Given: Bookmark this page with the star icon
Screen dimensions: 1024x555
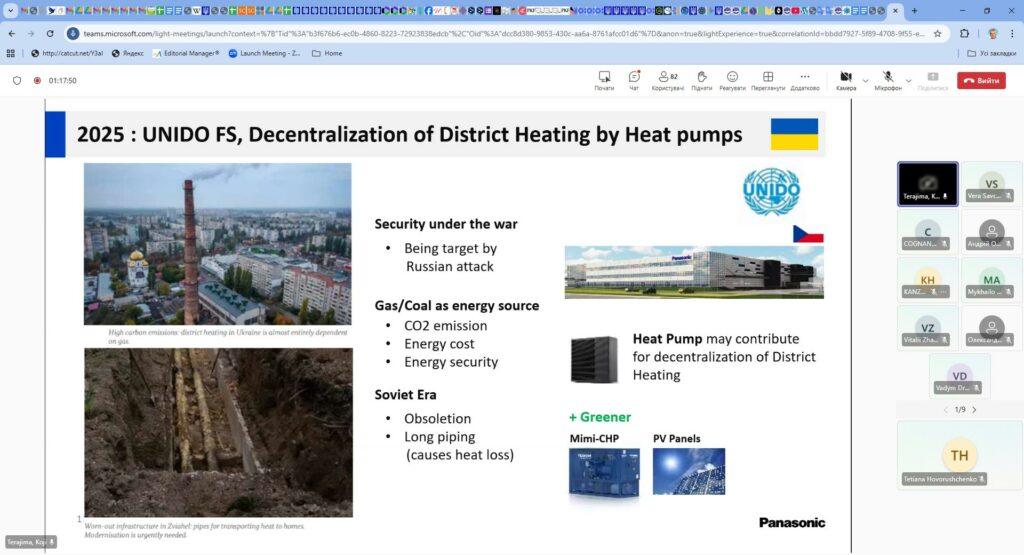Looking at the screenshot, I should [x=937, y=33].
